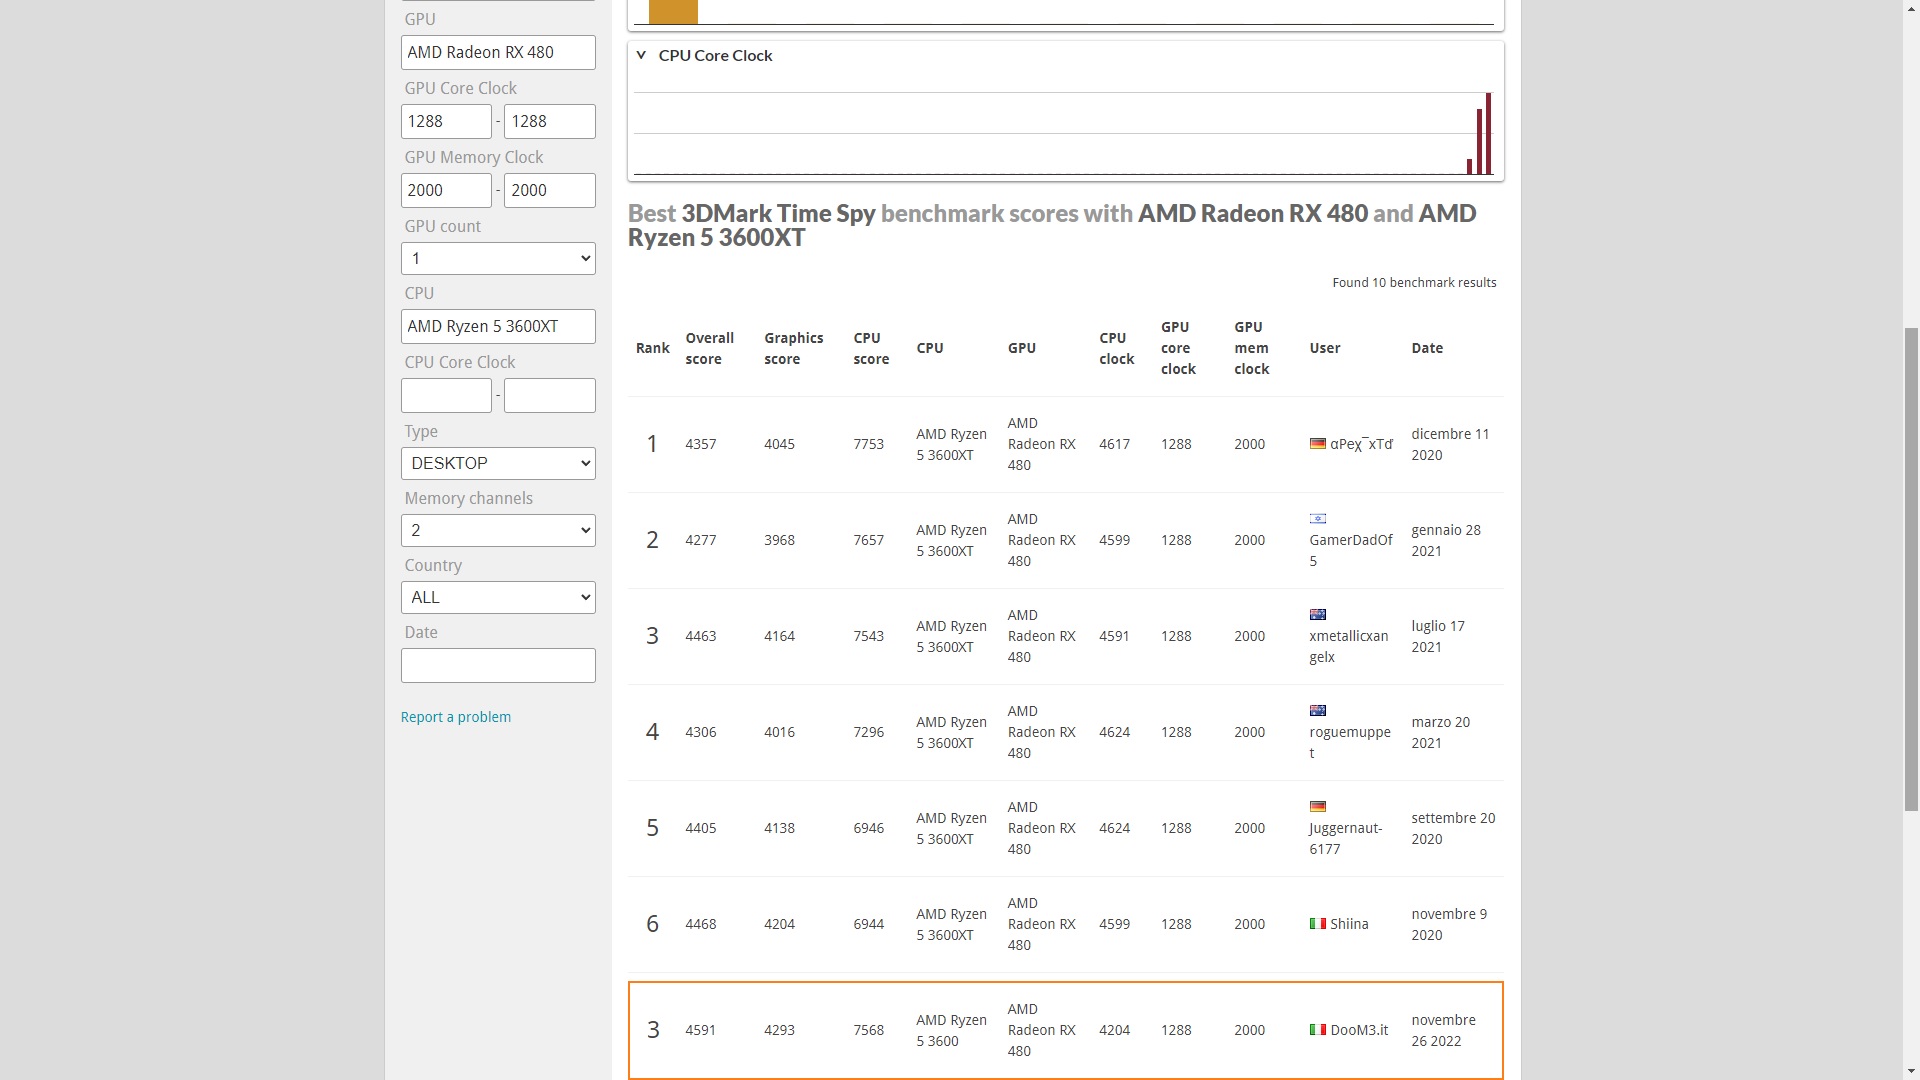Screen dimensions: 1920x1080
Task: Click the flag icon above GamerDadOf5
Action: point(1317,519)
